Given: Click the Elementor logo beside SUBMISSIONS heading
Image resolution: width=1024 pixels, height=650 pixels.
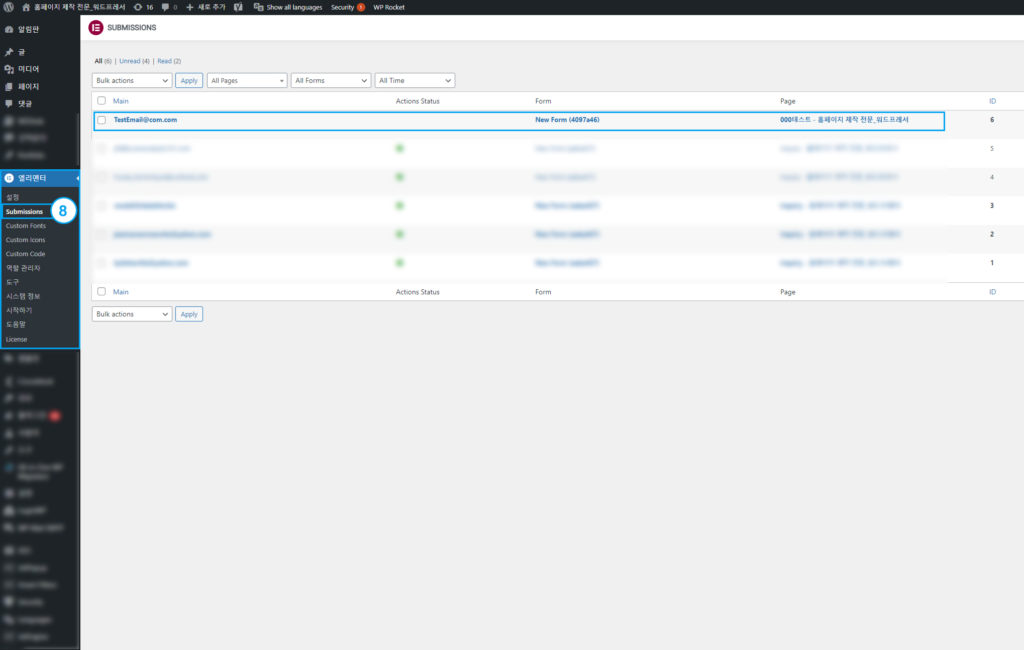Looking at the screenshot, I should [x=96, y=27].
